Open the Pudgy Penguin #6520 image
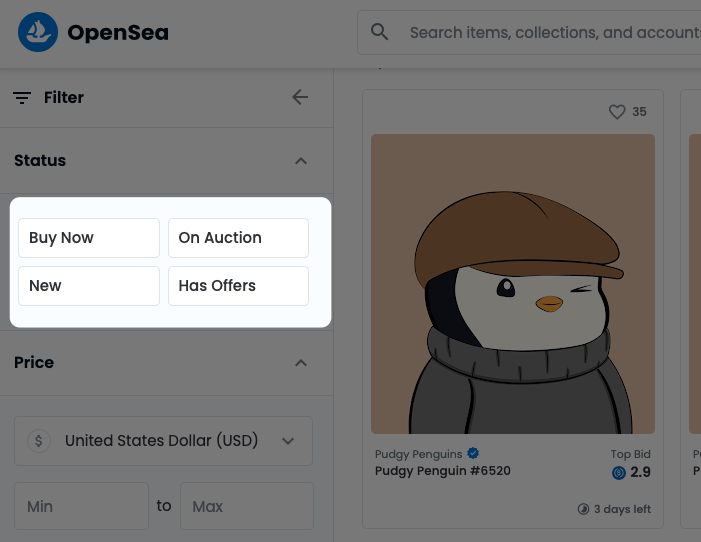This screenshot has width=701, height=542. (513, 284)
